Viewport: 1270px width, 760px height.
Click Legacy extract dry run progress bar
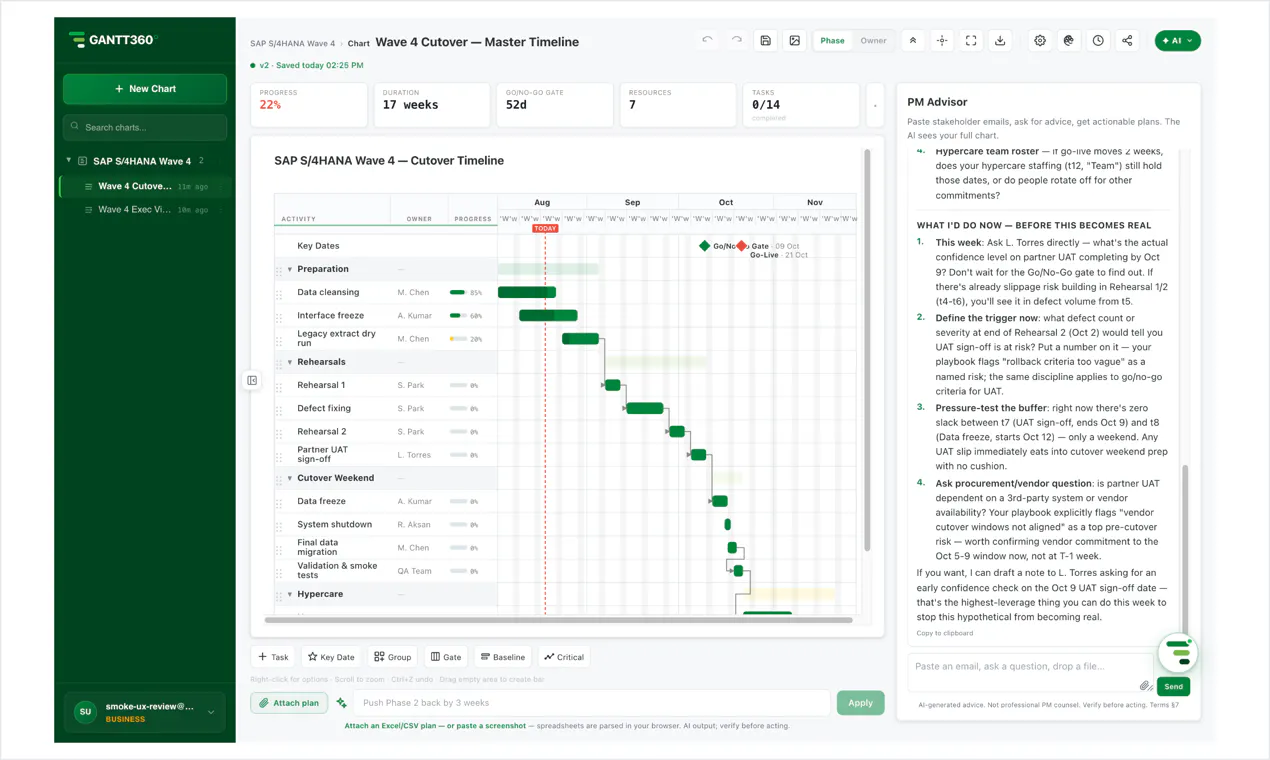pyautogui.click(x=458, y=339)
